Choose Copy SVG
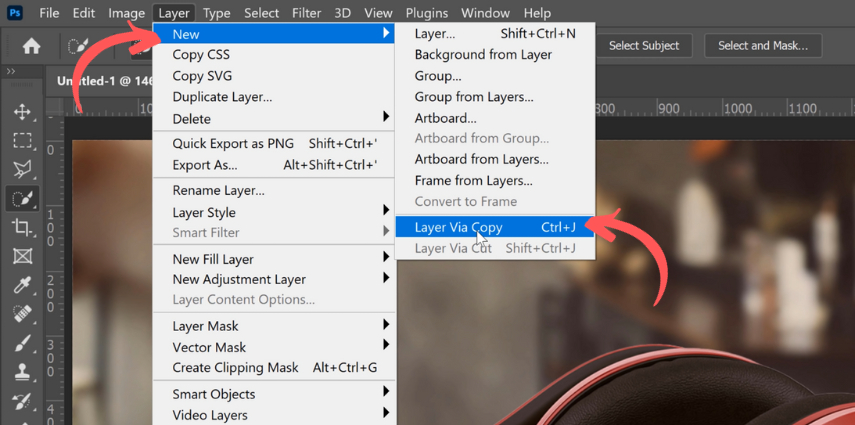 pos(274,76)
